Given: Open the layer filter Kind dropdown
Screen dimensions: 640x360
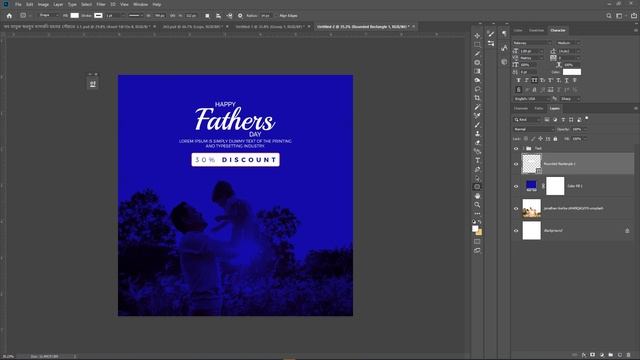Looking at the screenshot, I should [527, 120].
